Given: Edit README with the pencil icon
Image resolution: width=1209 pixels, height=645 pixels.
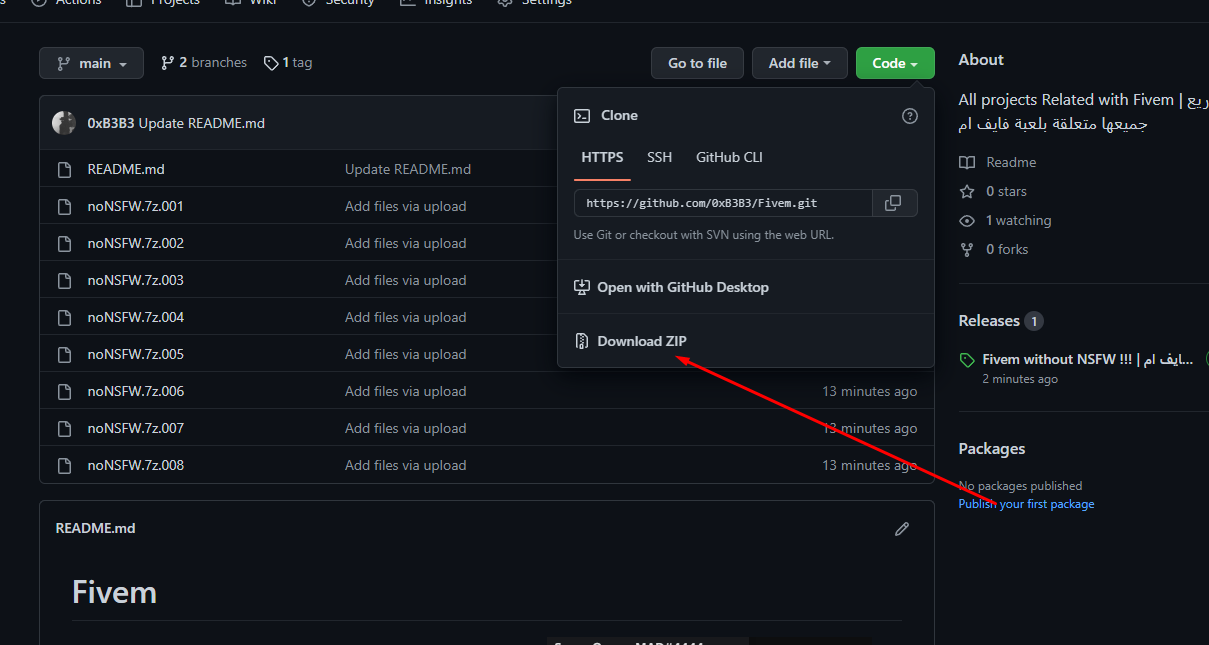Looking at the screenshot, I should [x=902, y=529].
